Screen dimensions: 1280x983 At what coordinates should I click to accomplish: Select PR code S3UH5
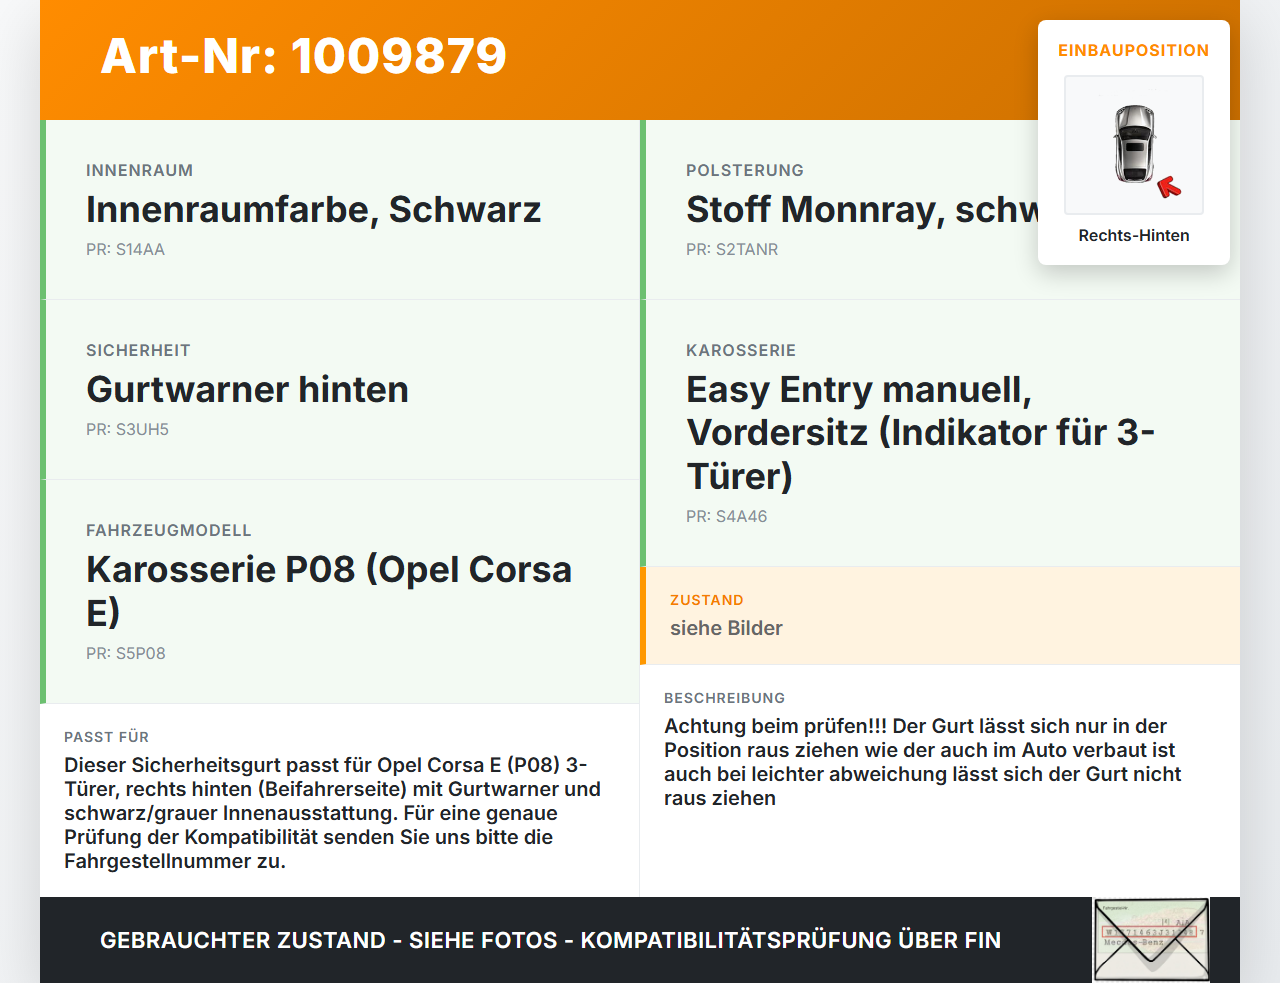click(128, 429)
